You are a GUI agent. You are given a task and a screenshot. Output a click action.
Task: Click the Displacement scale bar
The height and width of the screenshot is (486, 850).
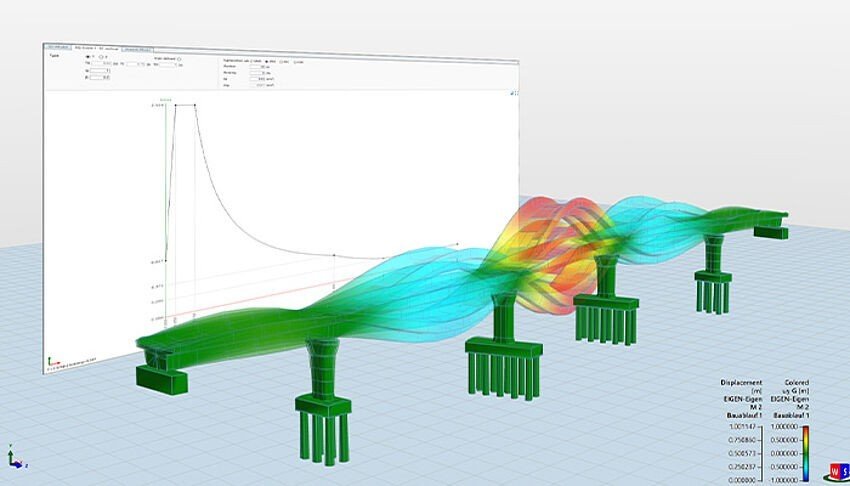[763, 453]
